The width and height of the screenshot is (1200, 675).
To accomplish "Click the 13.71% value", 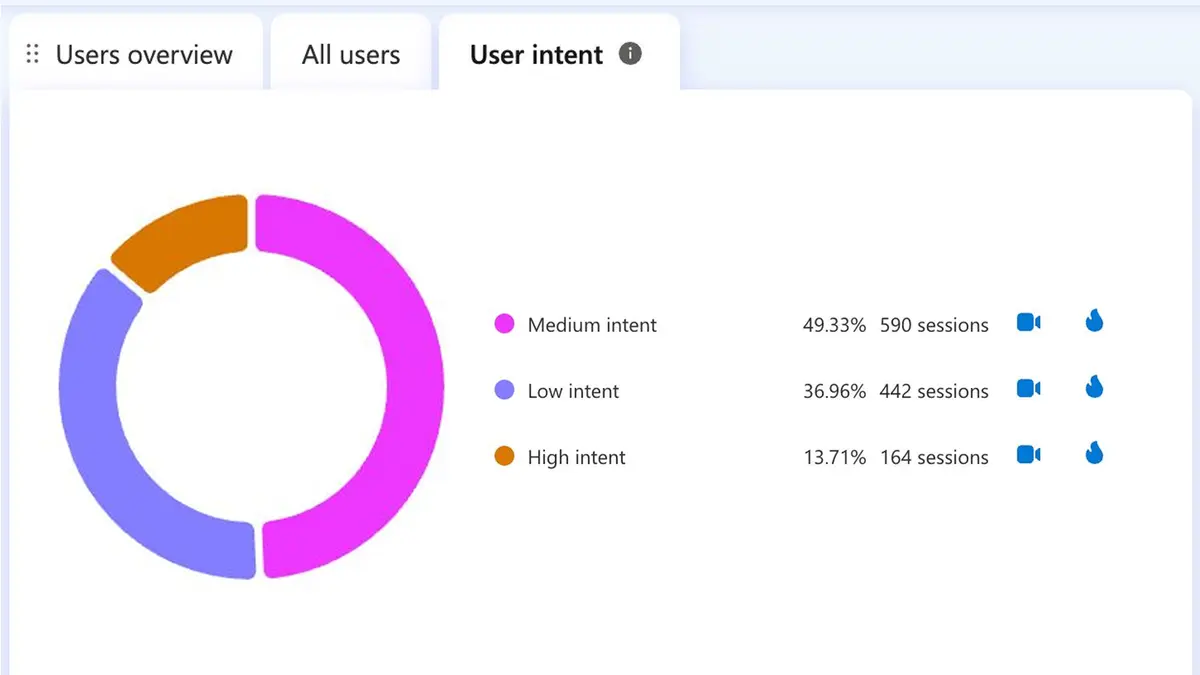I will click(834, 457).
